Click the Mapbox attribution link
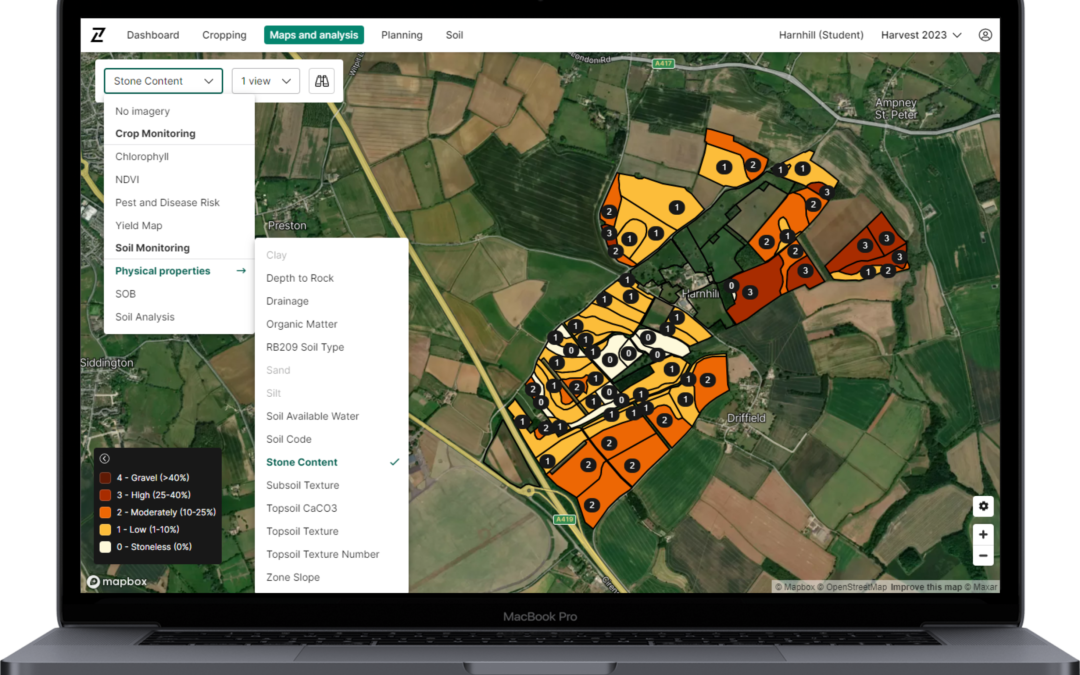 pyautogui.click(x=795, y=587)
